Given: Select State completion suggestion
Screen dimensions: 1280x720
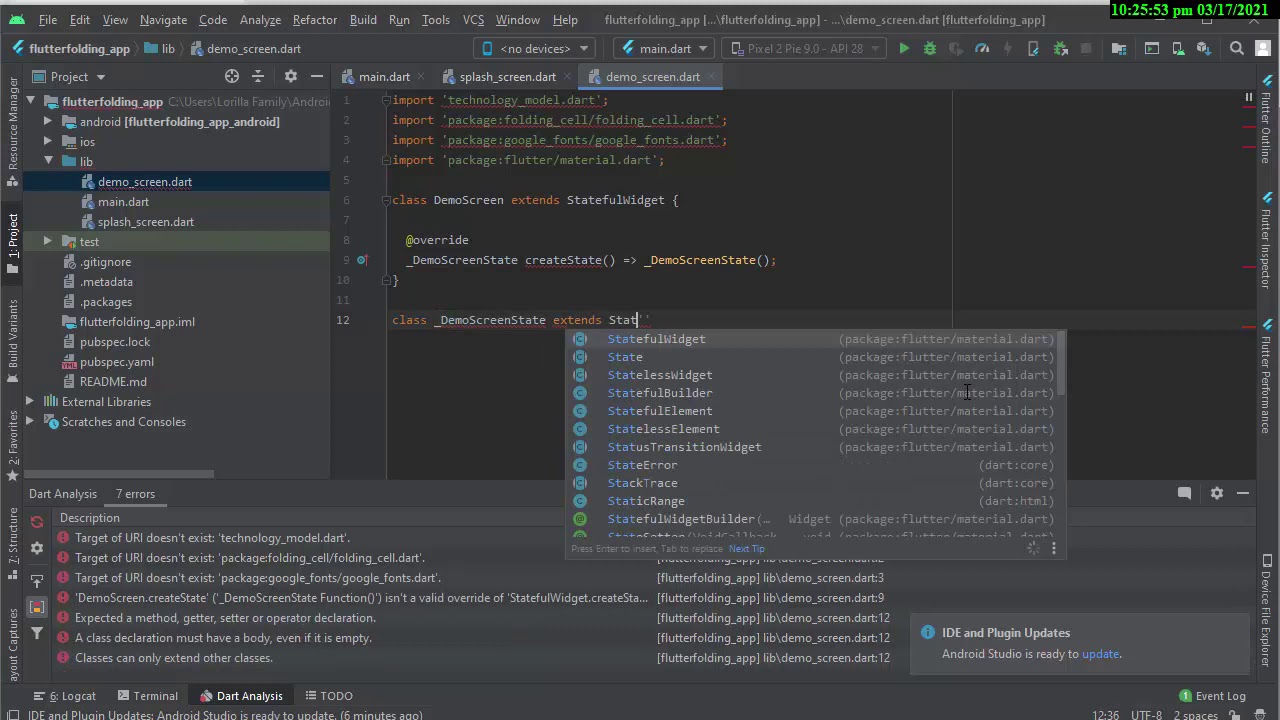Looking at the screenshot, I should tap(814, 357).
